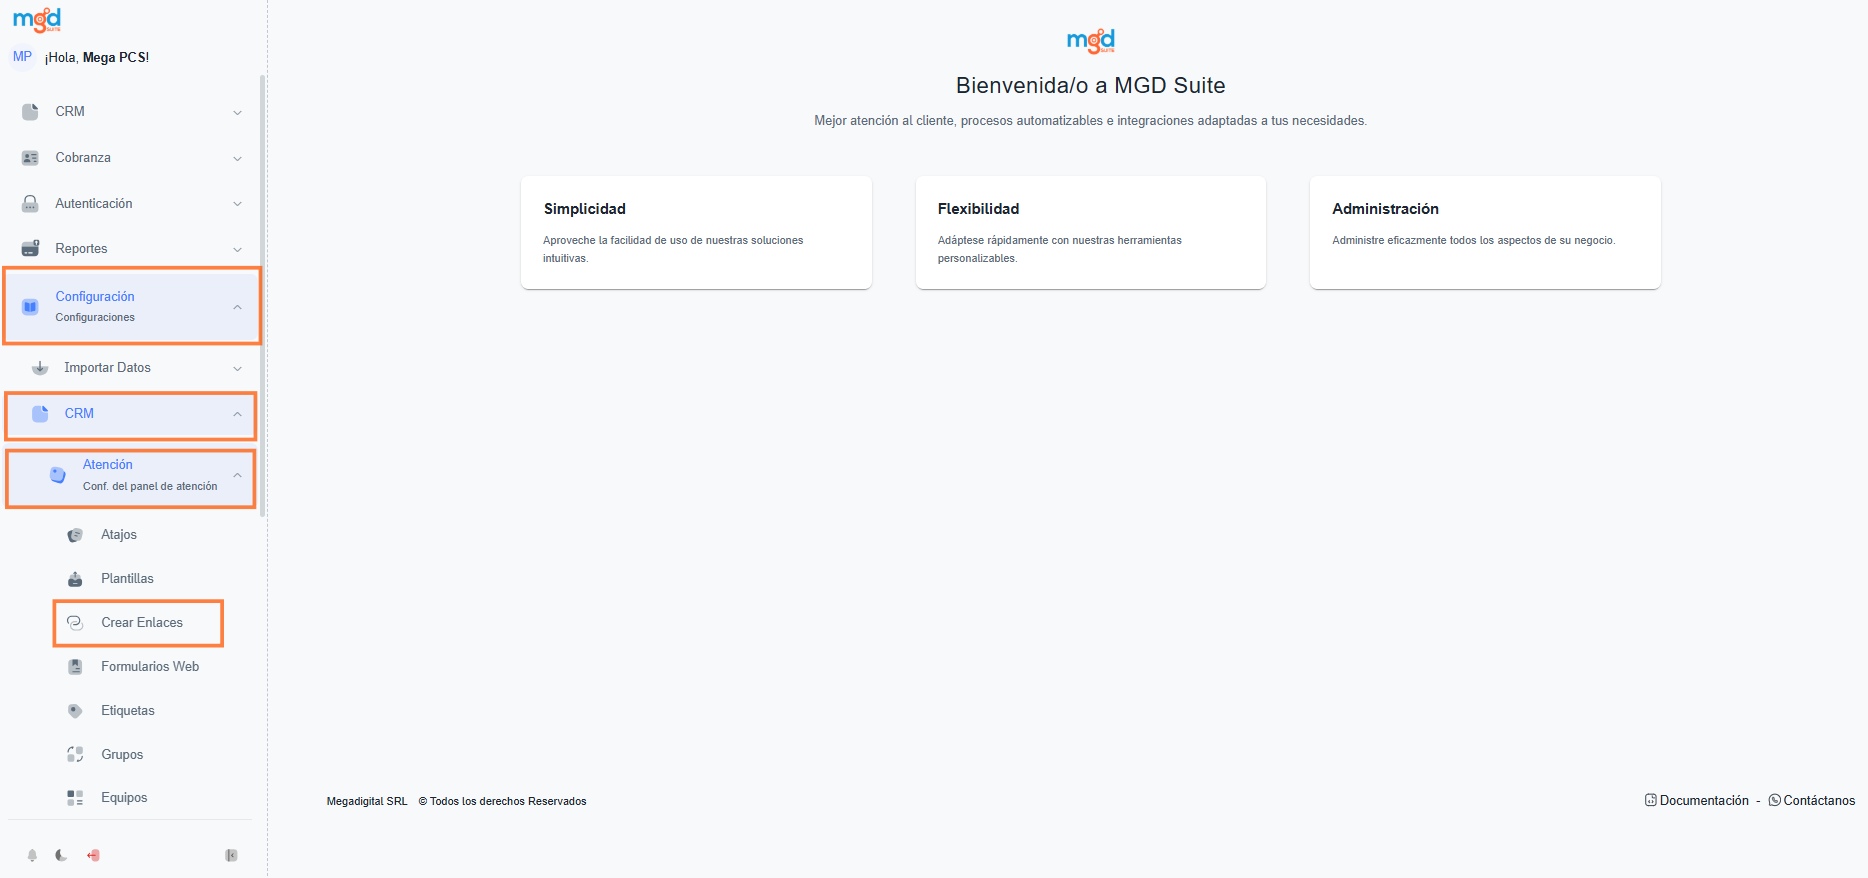1868x878 pixels.
Task: Expand the Cobranza menu chevron
Action: pyautogui.click(x=237, y=158)
